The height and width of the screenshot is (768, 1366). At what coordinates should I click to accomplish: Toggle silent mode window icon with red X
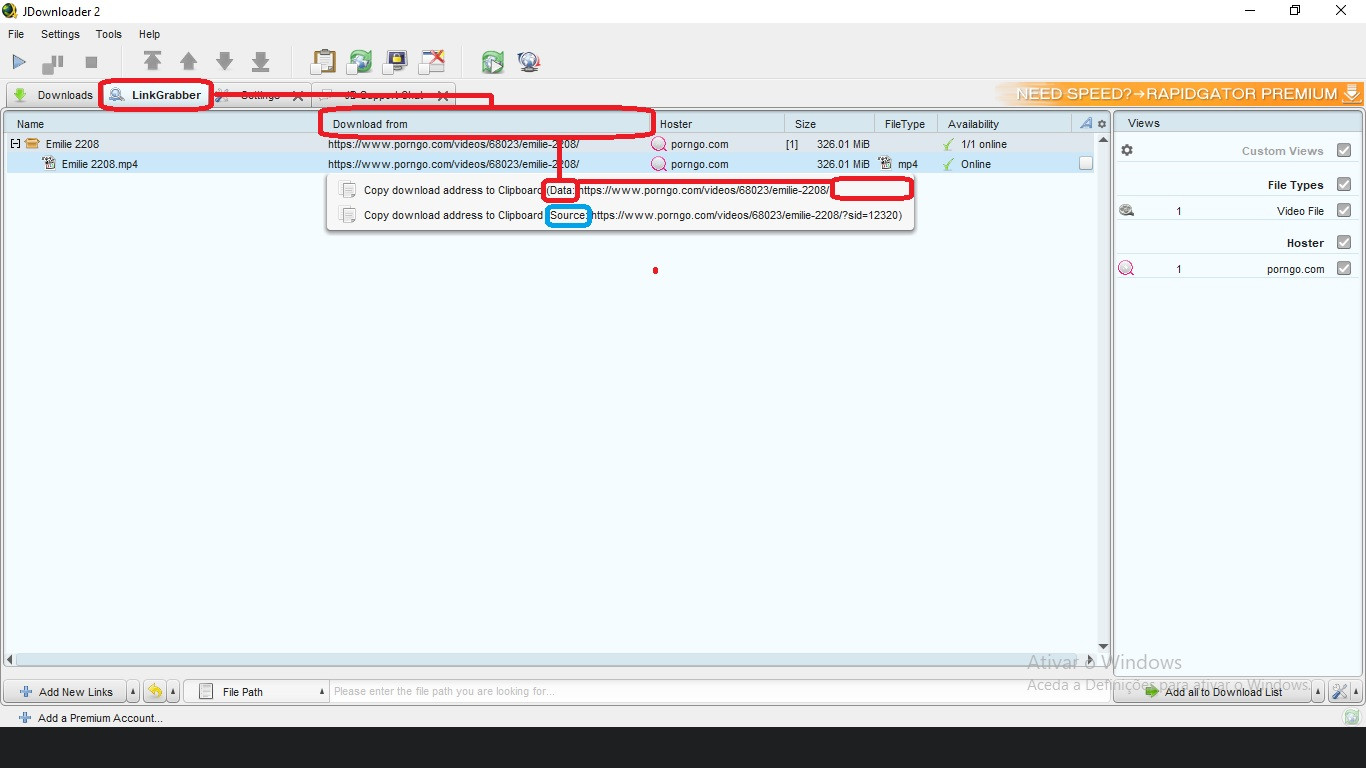click(x=432, y=62)
